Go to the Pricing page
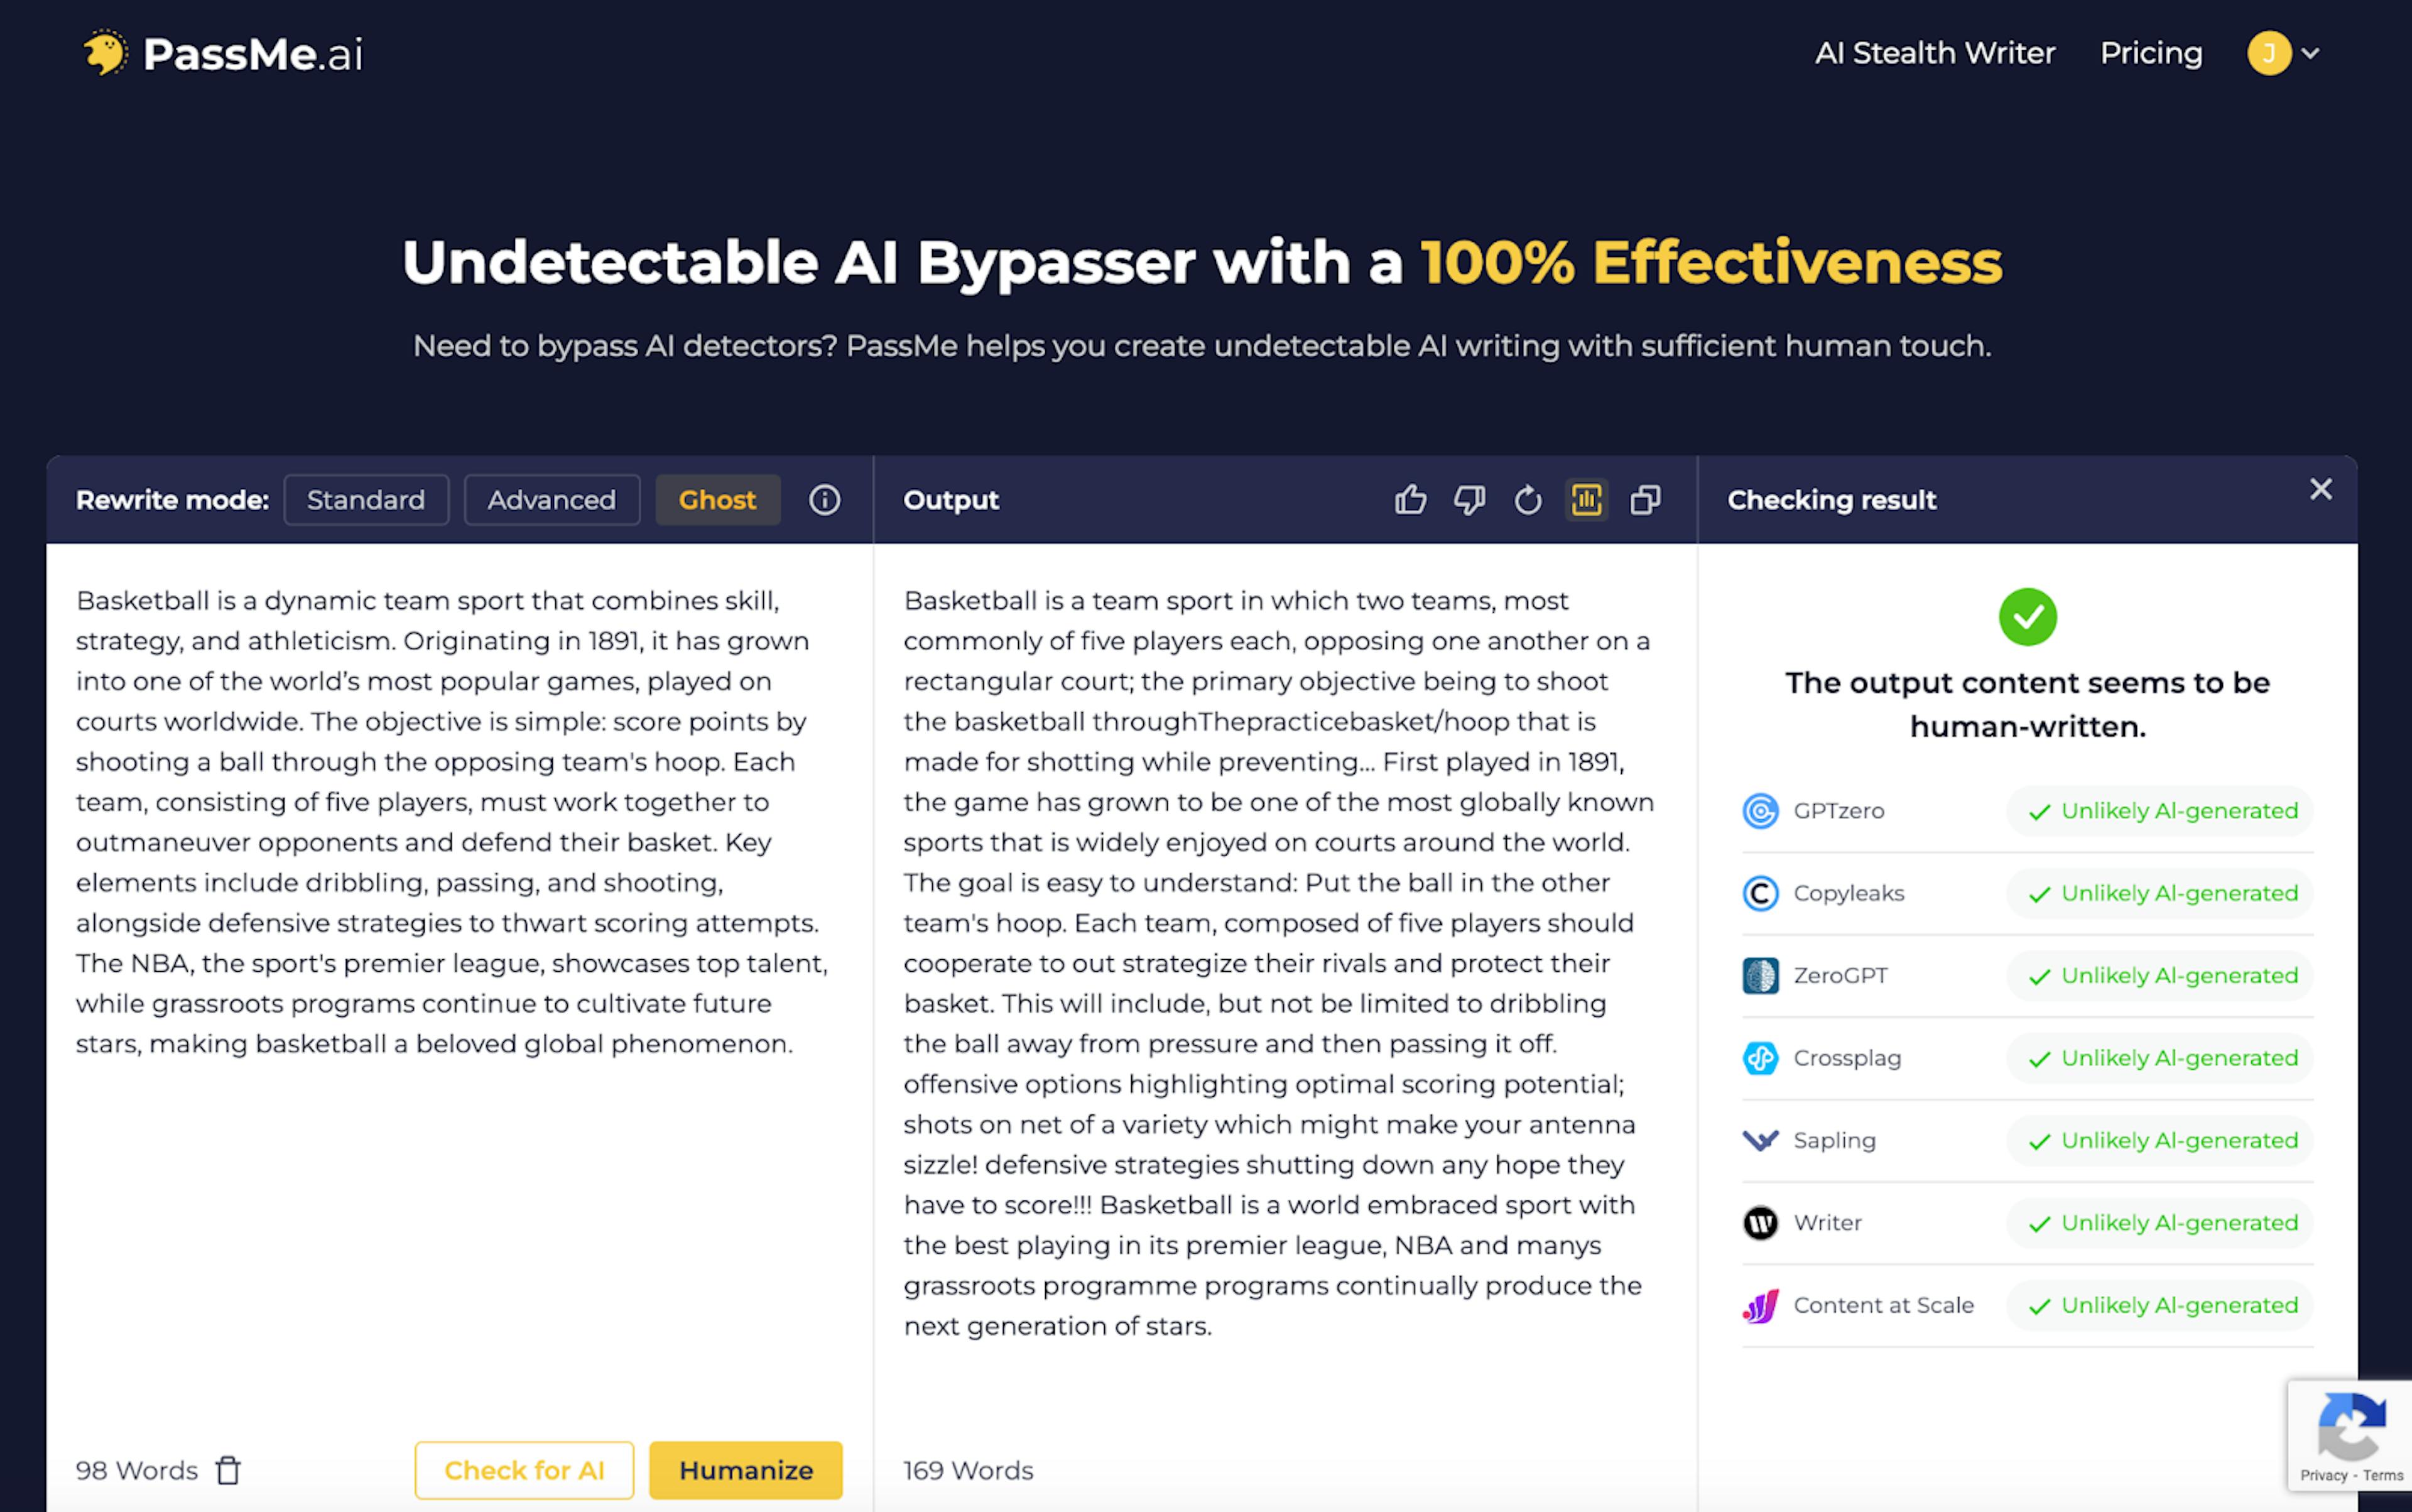This screenshot has width=2412, height=1512. 2150,53
